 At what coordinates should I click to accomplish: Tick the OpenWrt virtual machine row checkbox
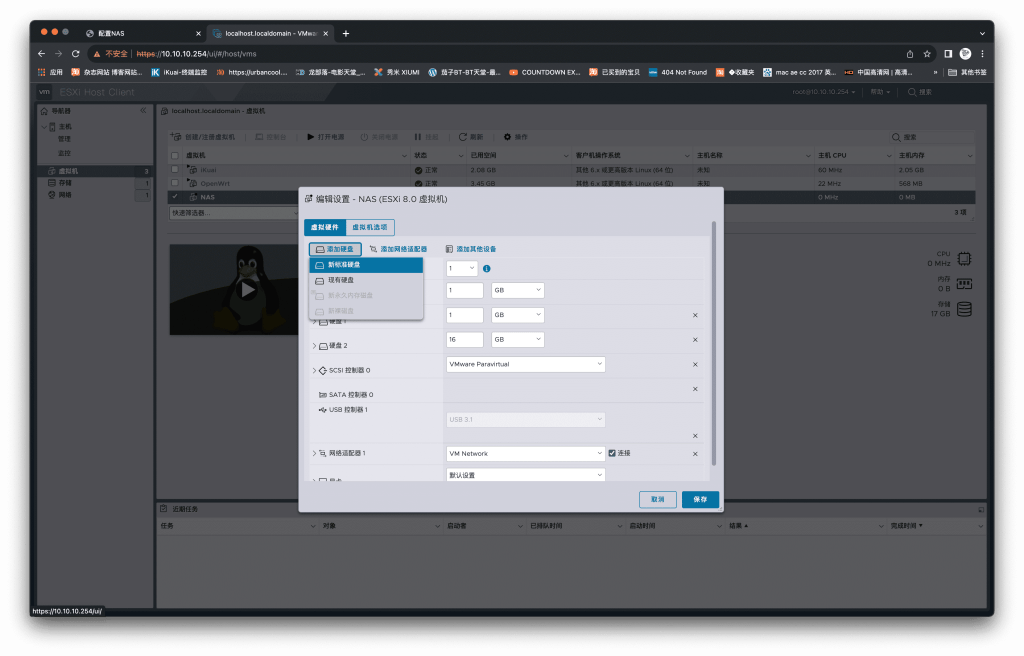[175, 183]
